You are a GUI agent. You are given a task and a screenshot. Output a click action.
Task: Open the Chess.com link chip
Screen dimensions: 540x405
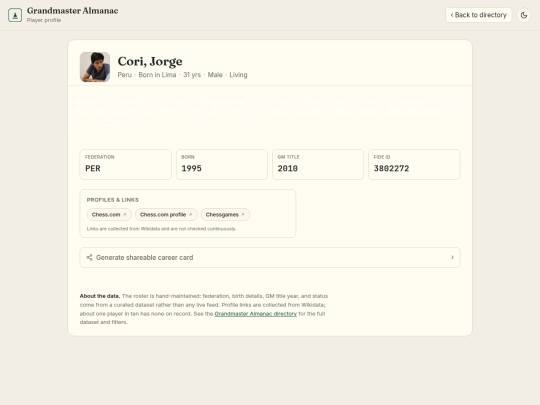109,215
